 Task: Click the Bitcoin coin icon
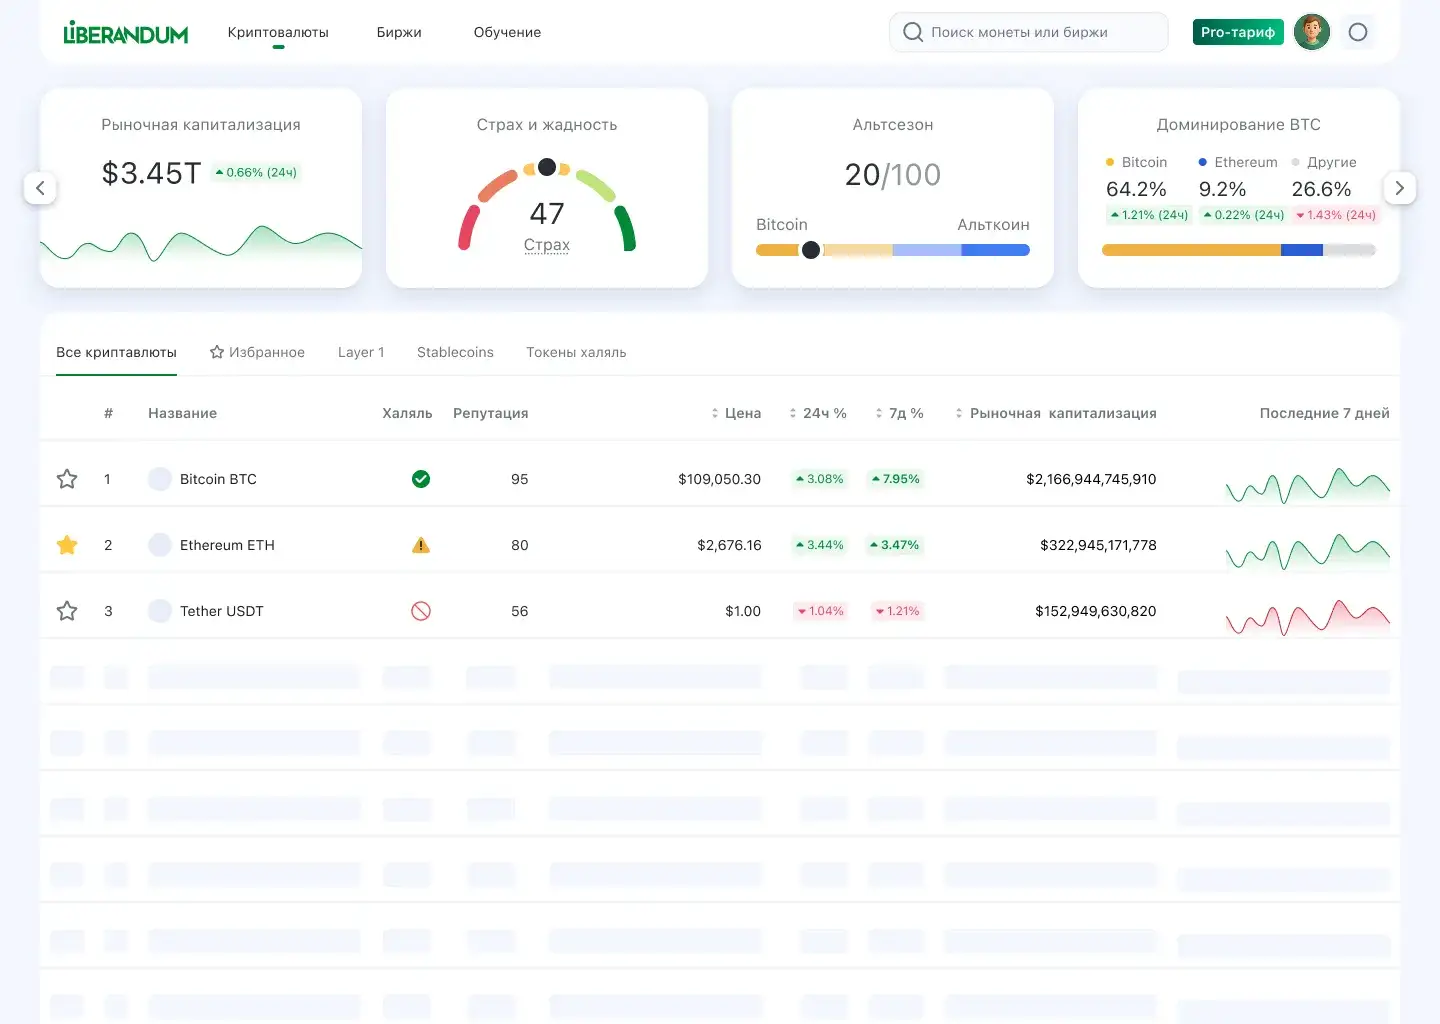click(160, 479)
